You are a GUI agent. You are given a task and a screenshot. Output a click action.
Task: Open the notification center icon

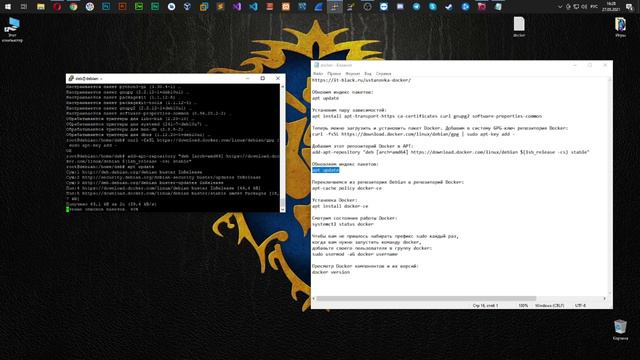(x=629, y=7)
